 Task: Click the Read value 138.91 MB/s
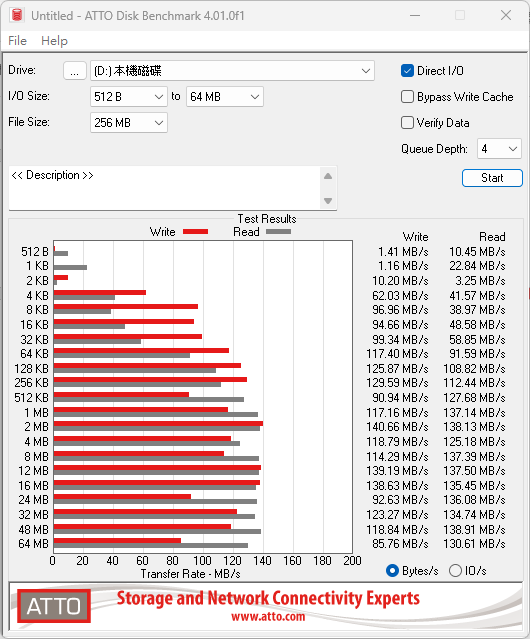pyautogui.click(x=474, y=530)
